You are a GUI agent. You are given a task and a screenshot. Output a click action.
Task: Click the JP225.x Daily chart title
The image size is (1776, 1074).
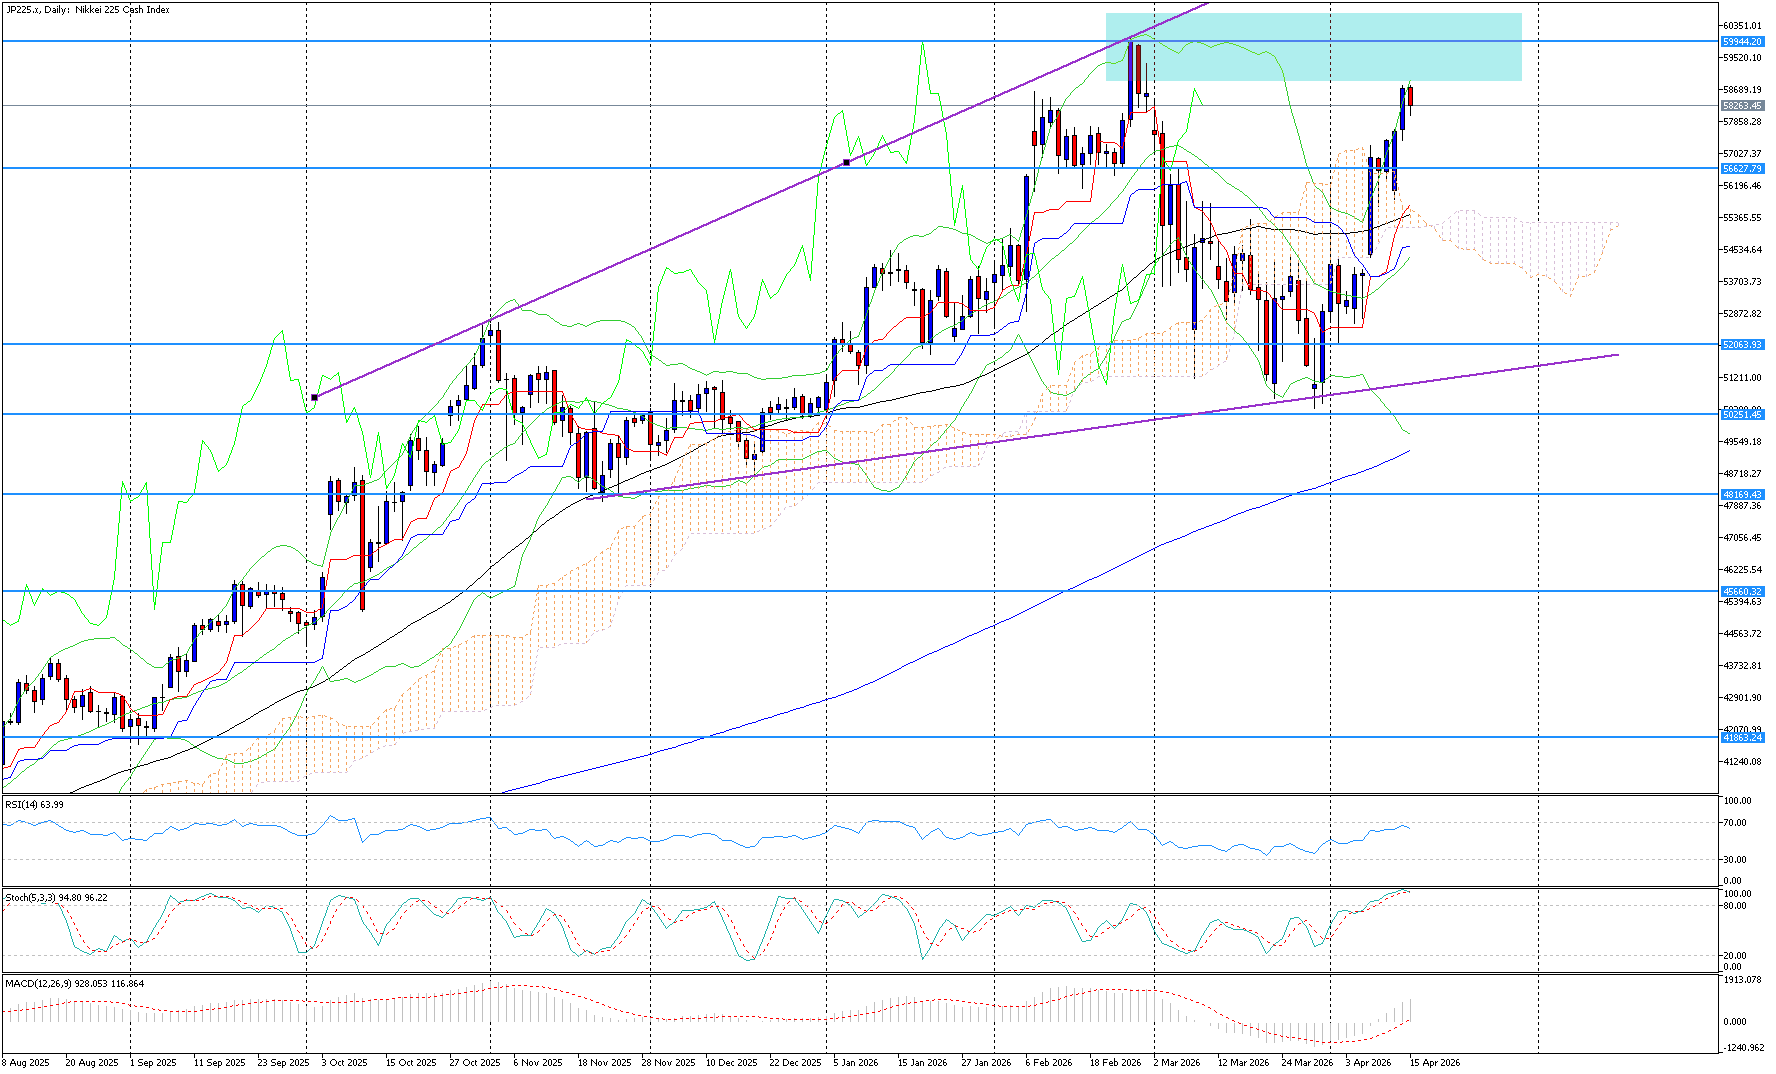(x=88, y=10)
